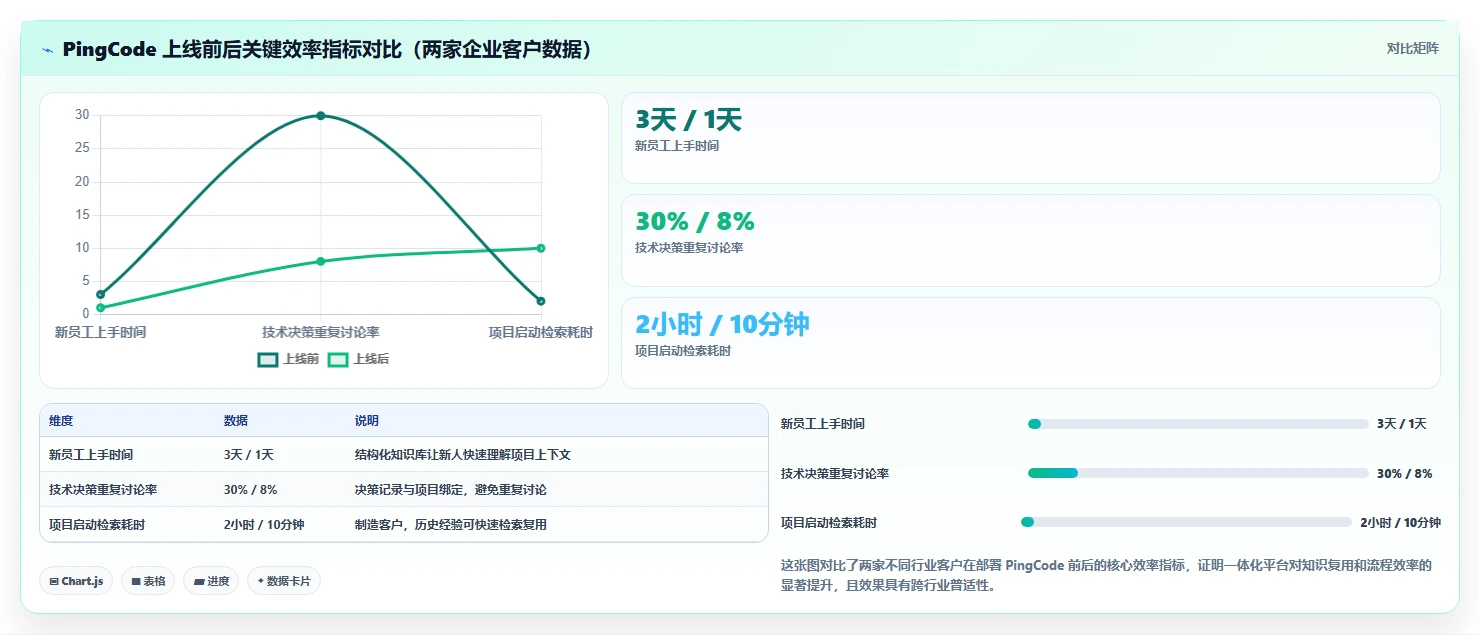The height and width of the screenshot is (635, 1480).
Task: Click the 项目启动检索耗时 table row cell
Action: coord(97,525)
